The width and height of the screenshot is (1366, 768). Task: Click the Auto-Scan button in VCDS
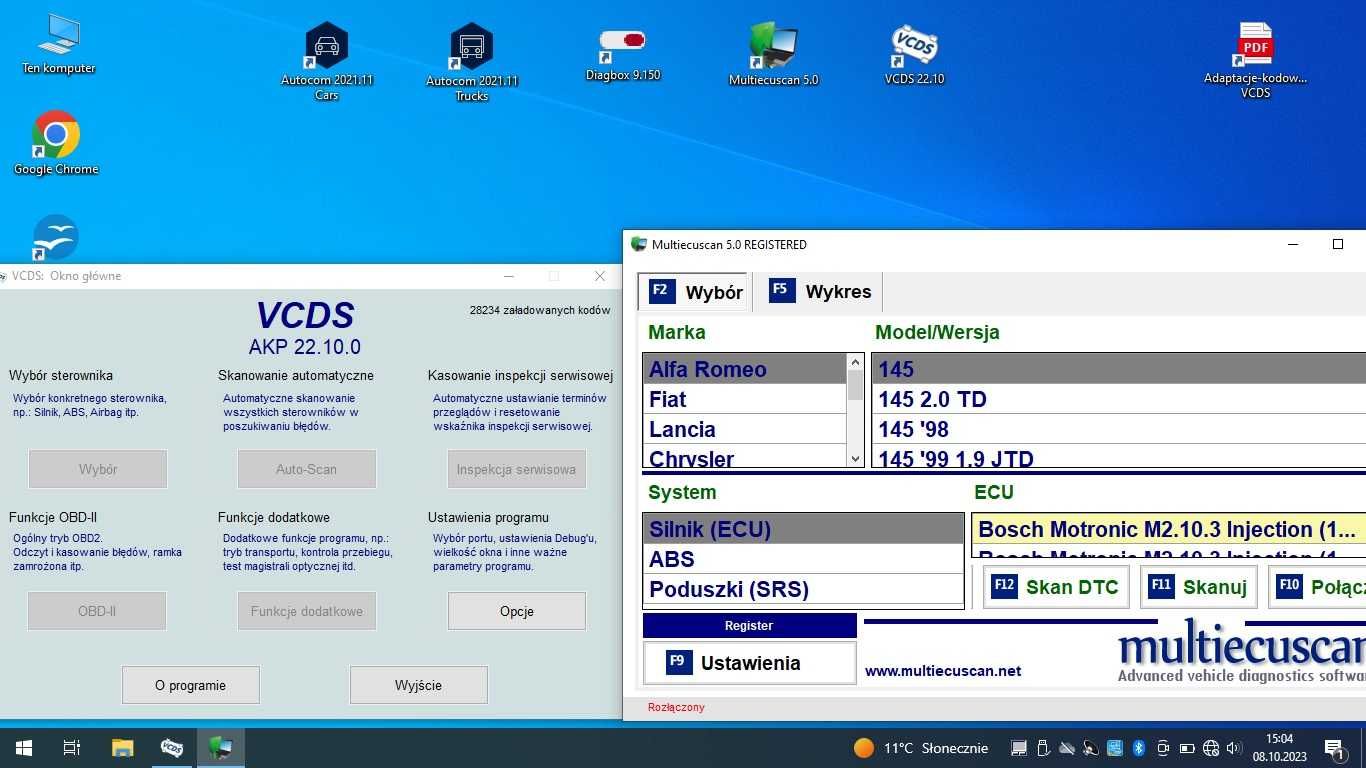tap(307, 469)
